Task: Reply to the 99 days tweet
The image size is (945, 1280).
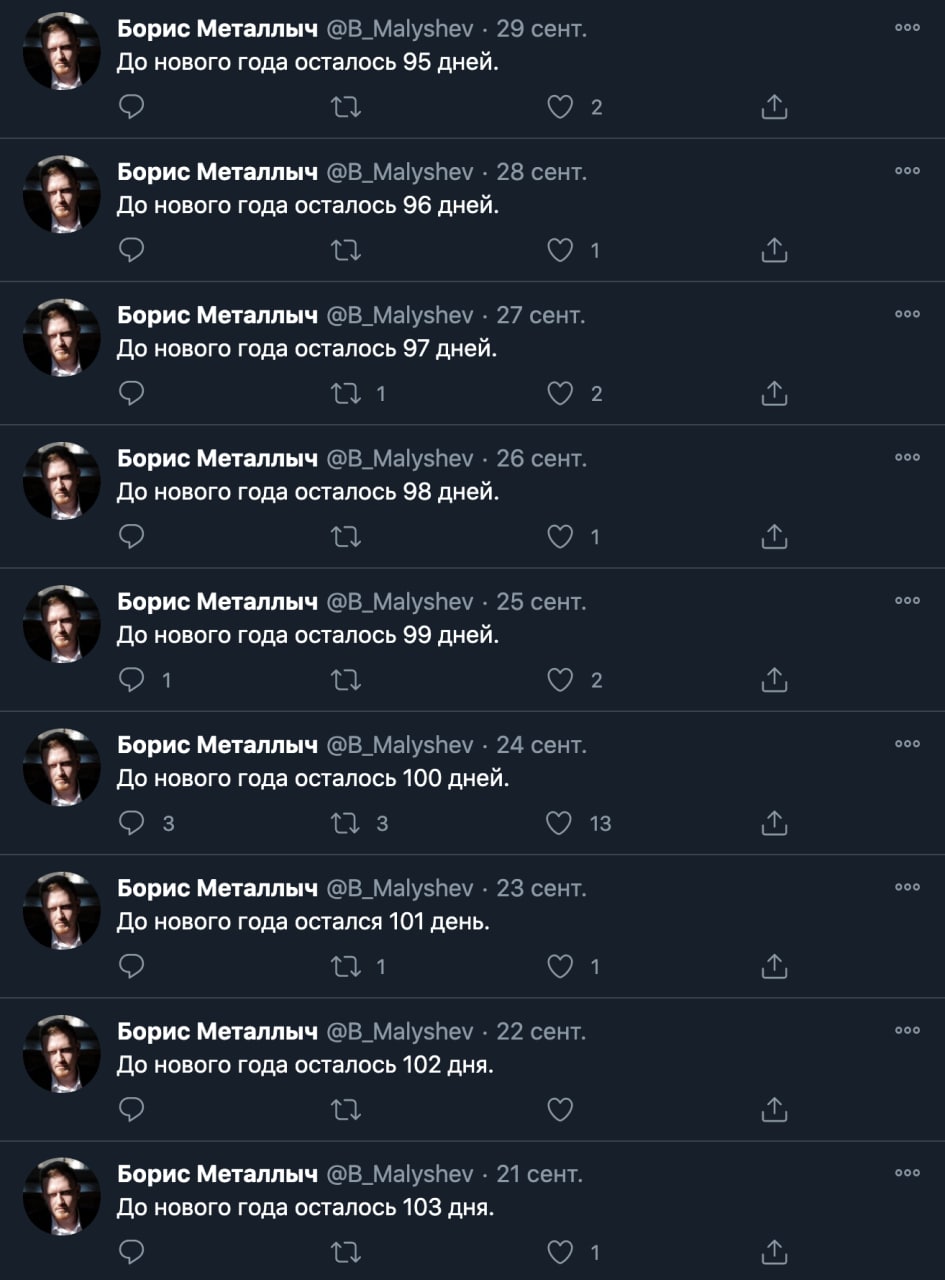Action: 132,680
